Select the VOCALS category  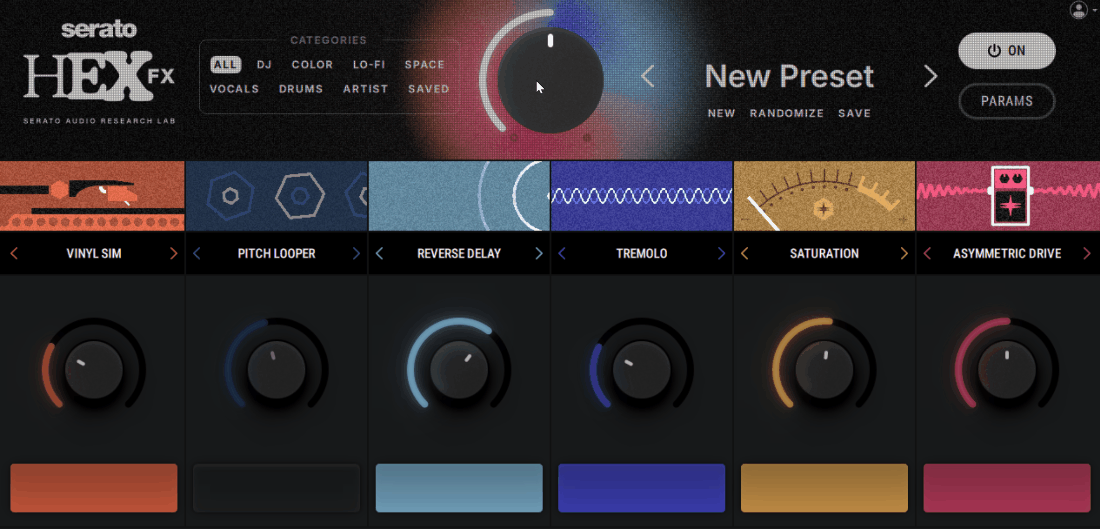234,89
